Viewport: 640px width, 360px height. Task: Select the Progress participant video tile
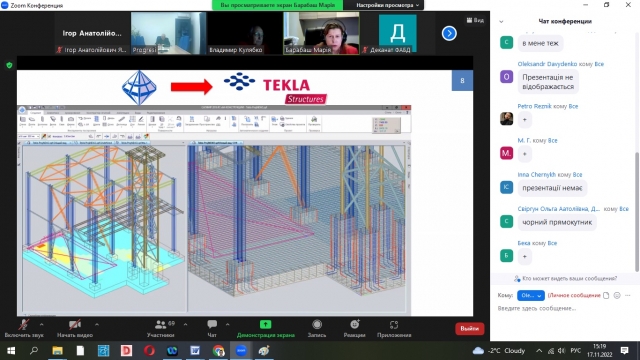[x=169, y=33]
